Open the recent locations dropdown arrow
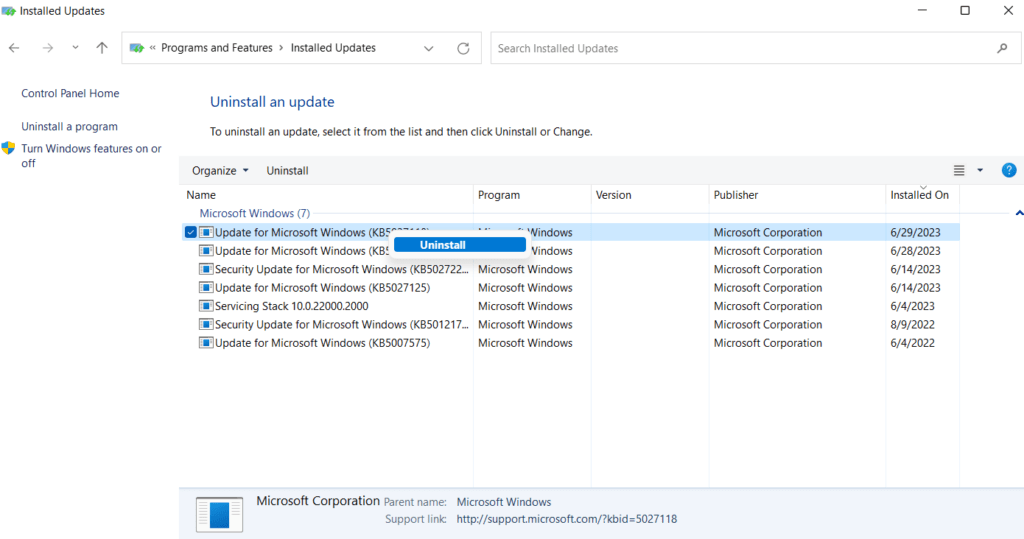 point(75,48)
